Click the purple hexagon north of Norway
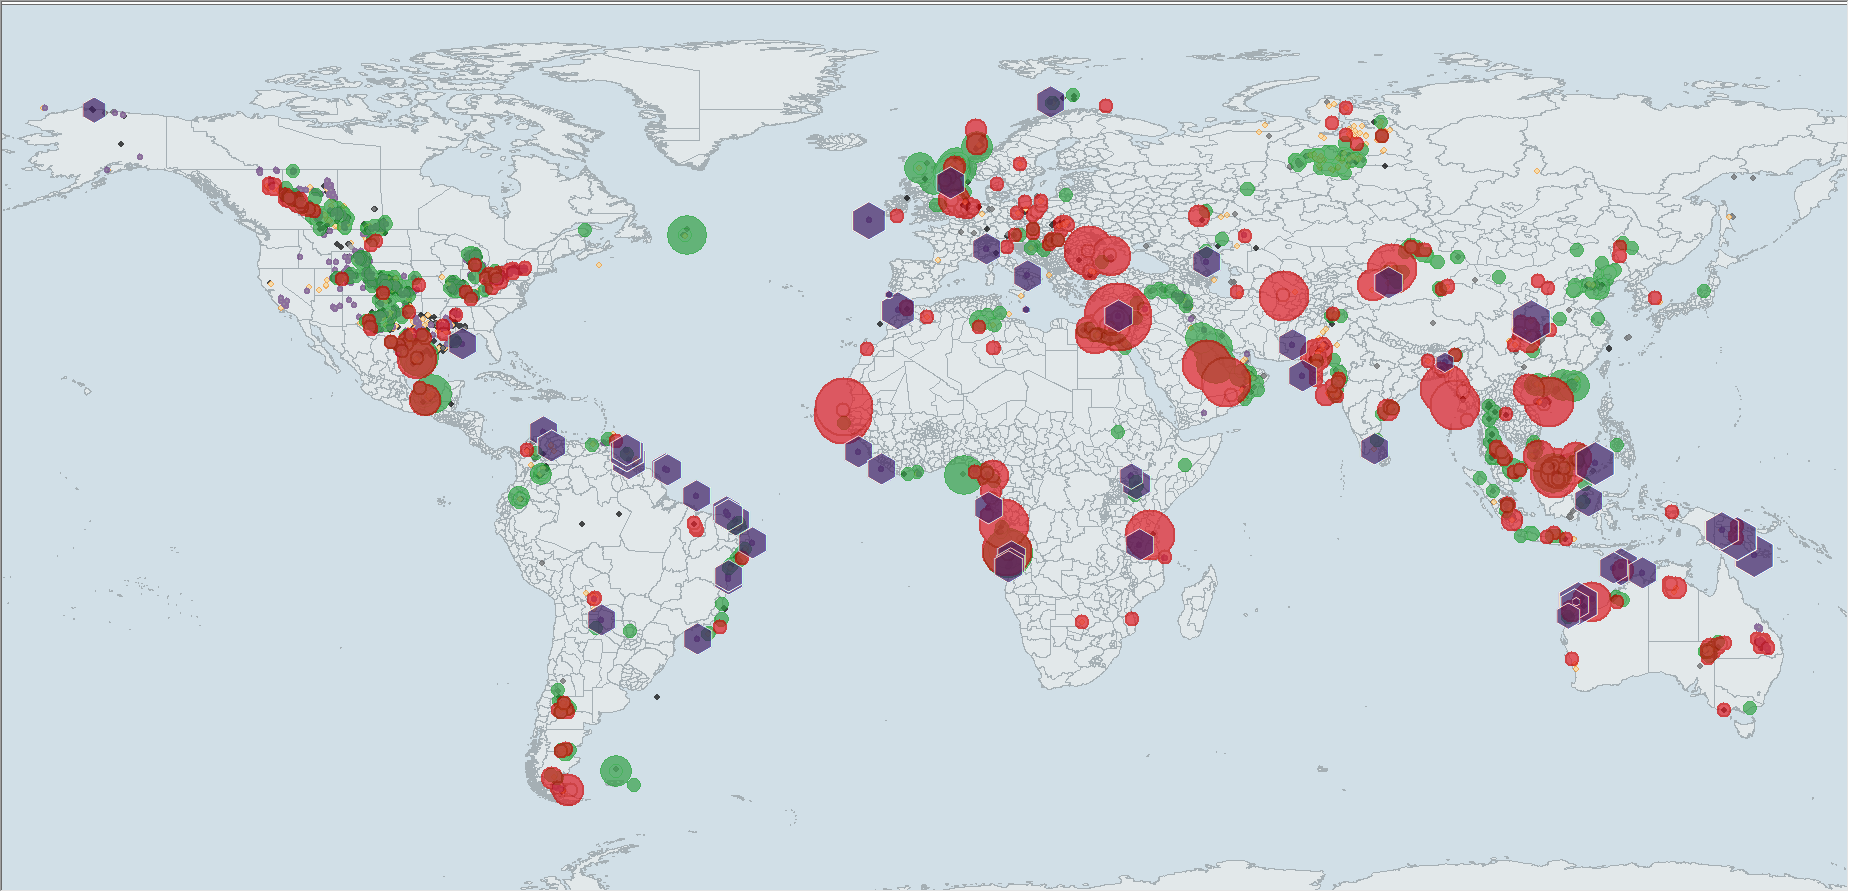The height and width of the screenshot is (892, 1849). (1050, 102)
